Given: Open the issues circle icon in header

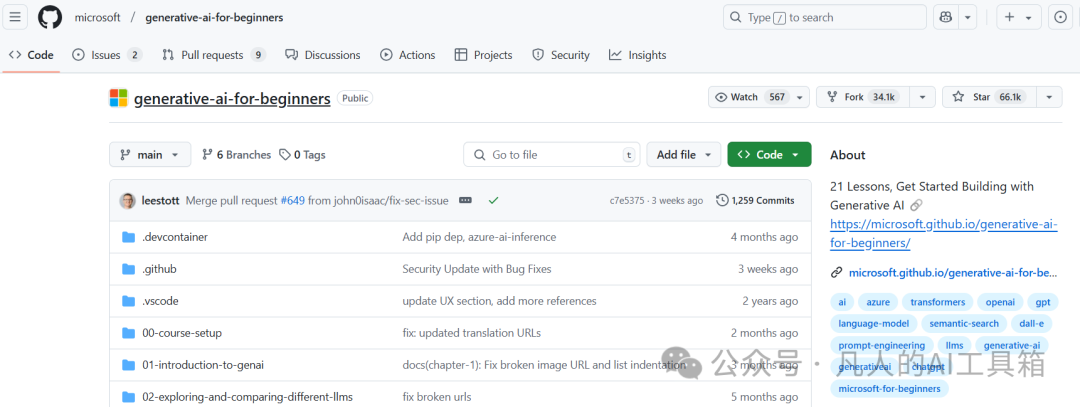Looking at the screenshot, I should click(1061, 17).
